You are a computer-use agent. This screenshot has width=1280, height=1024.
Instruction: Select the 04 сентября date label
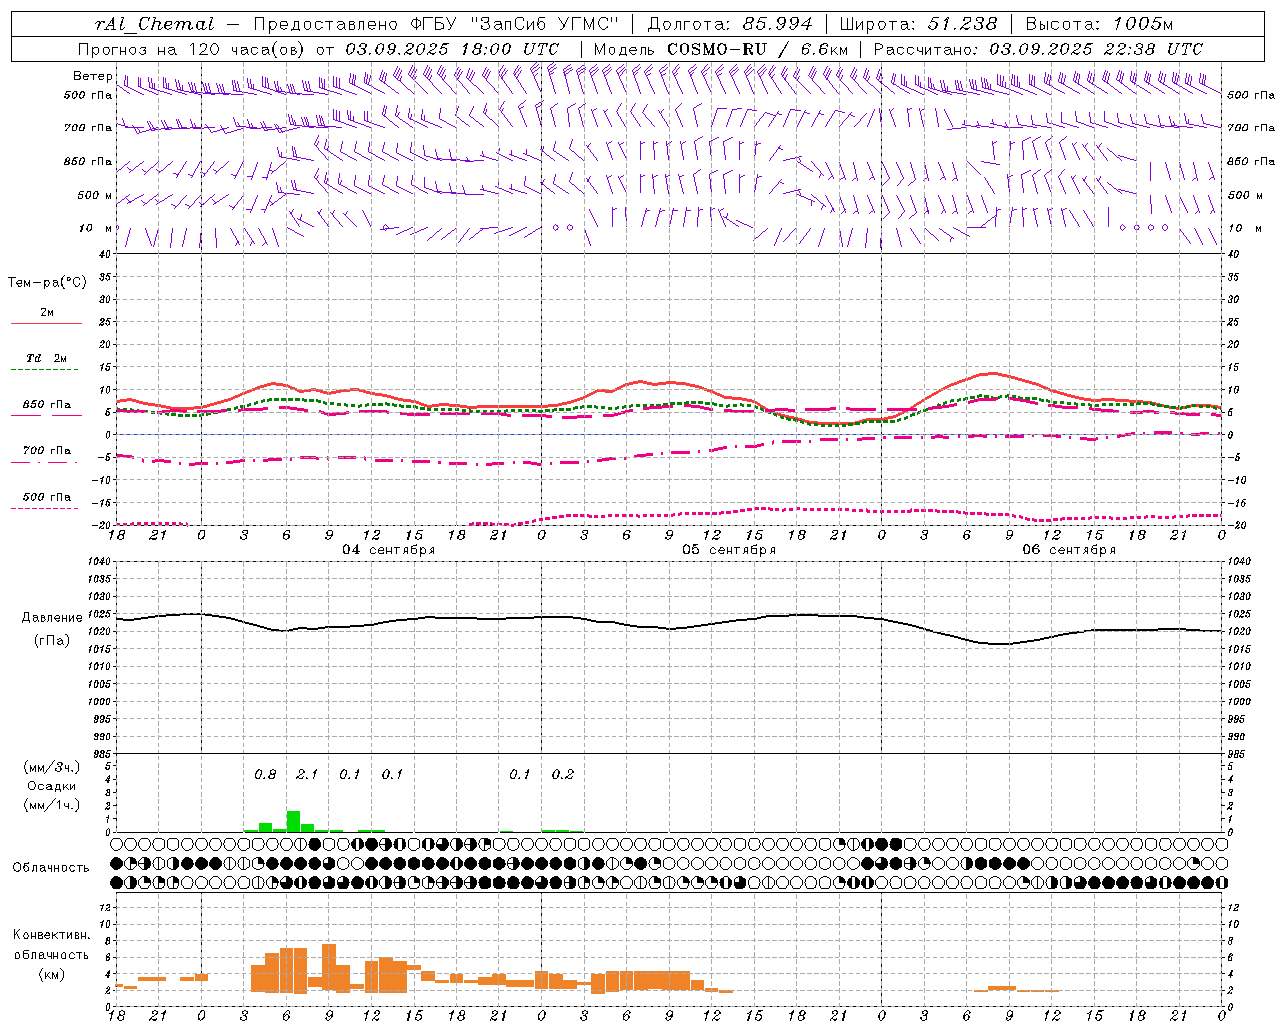click(389, 550)
